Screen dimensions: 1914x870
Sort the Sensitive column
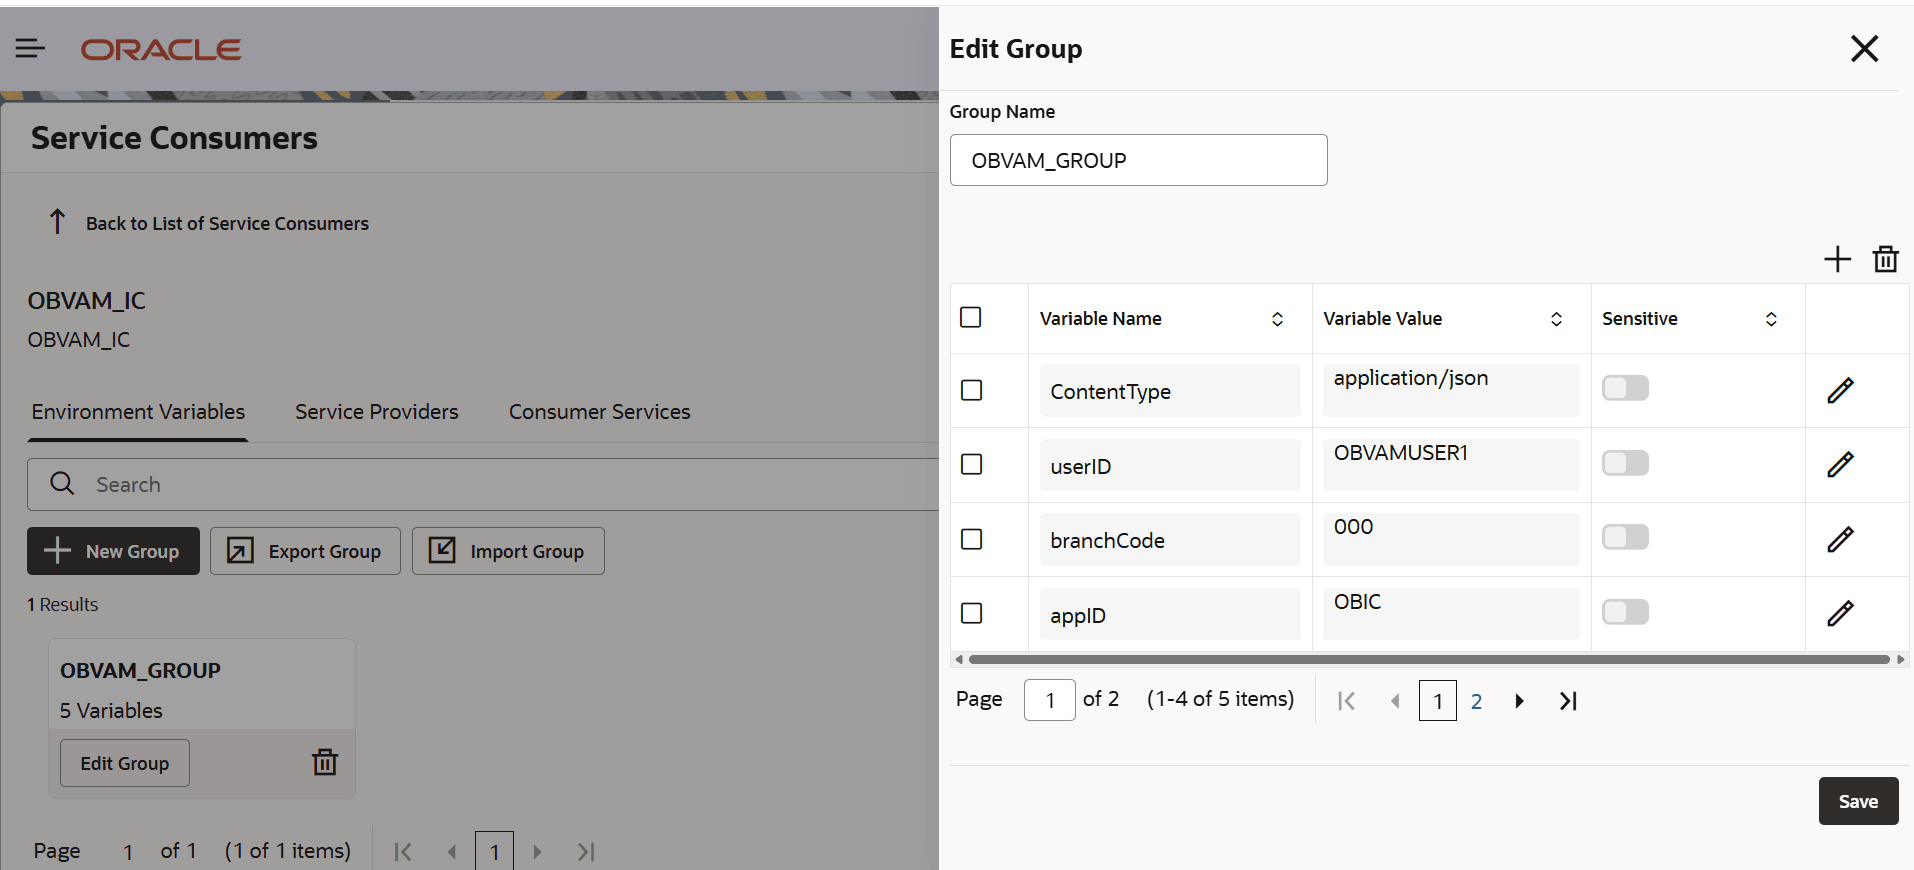(x=1771, y=319)
